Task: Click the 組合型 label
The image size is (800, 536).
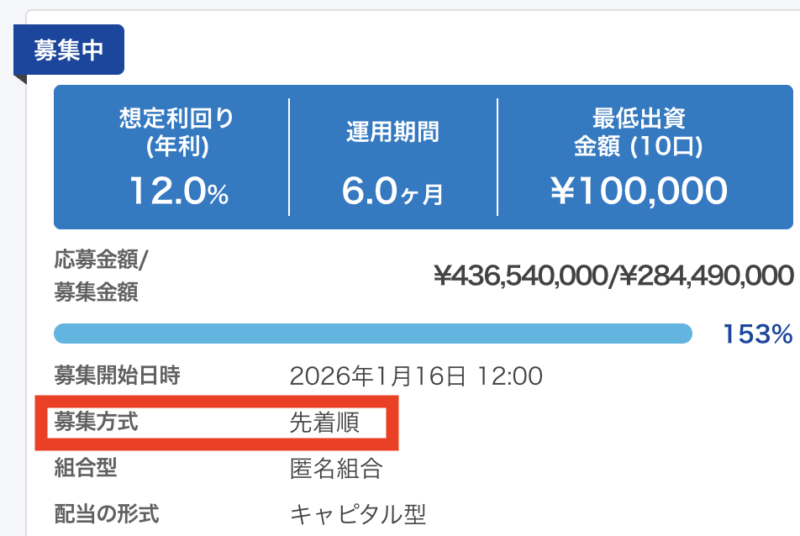Action: click(85, 468)
